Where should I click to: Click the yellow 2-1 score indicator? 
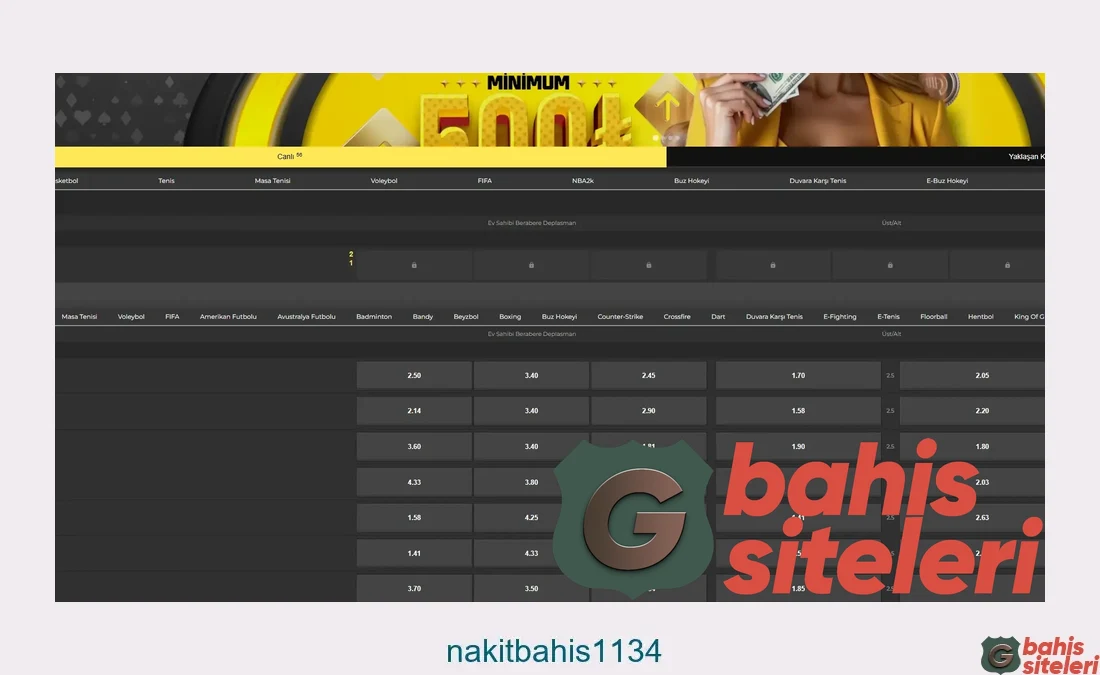pyautogui.click(x=351, y=258)
